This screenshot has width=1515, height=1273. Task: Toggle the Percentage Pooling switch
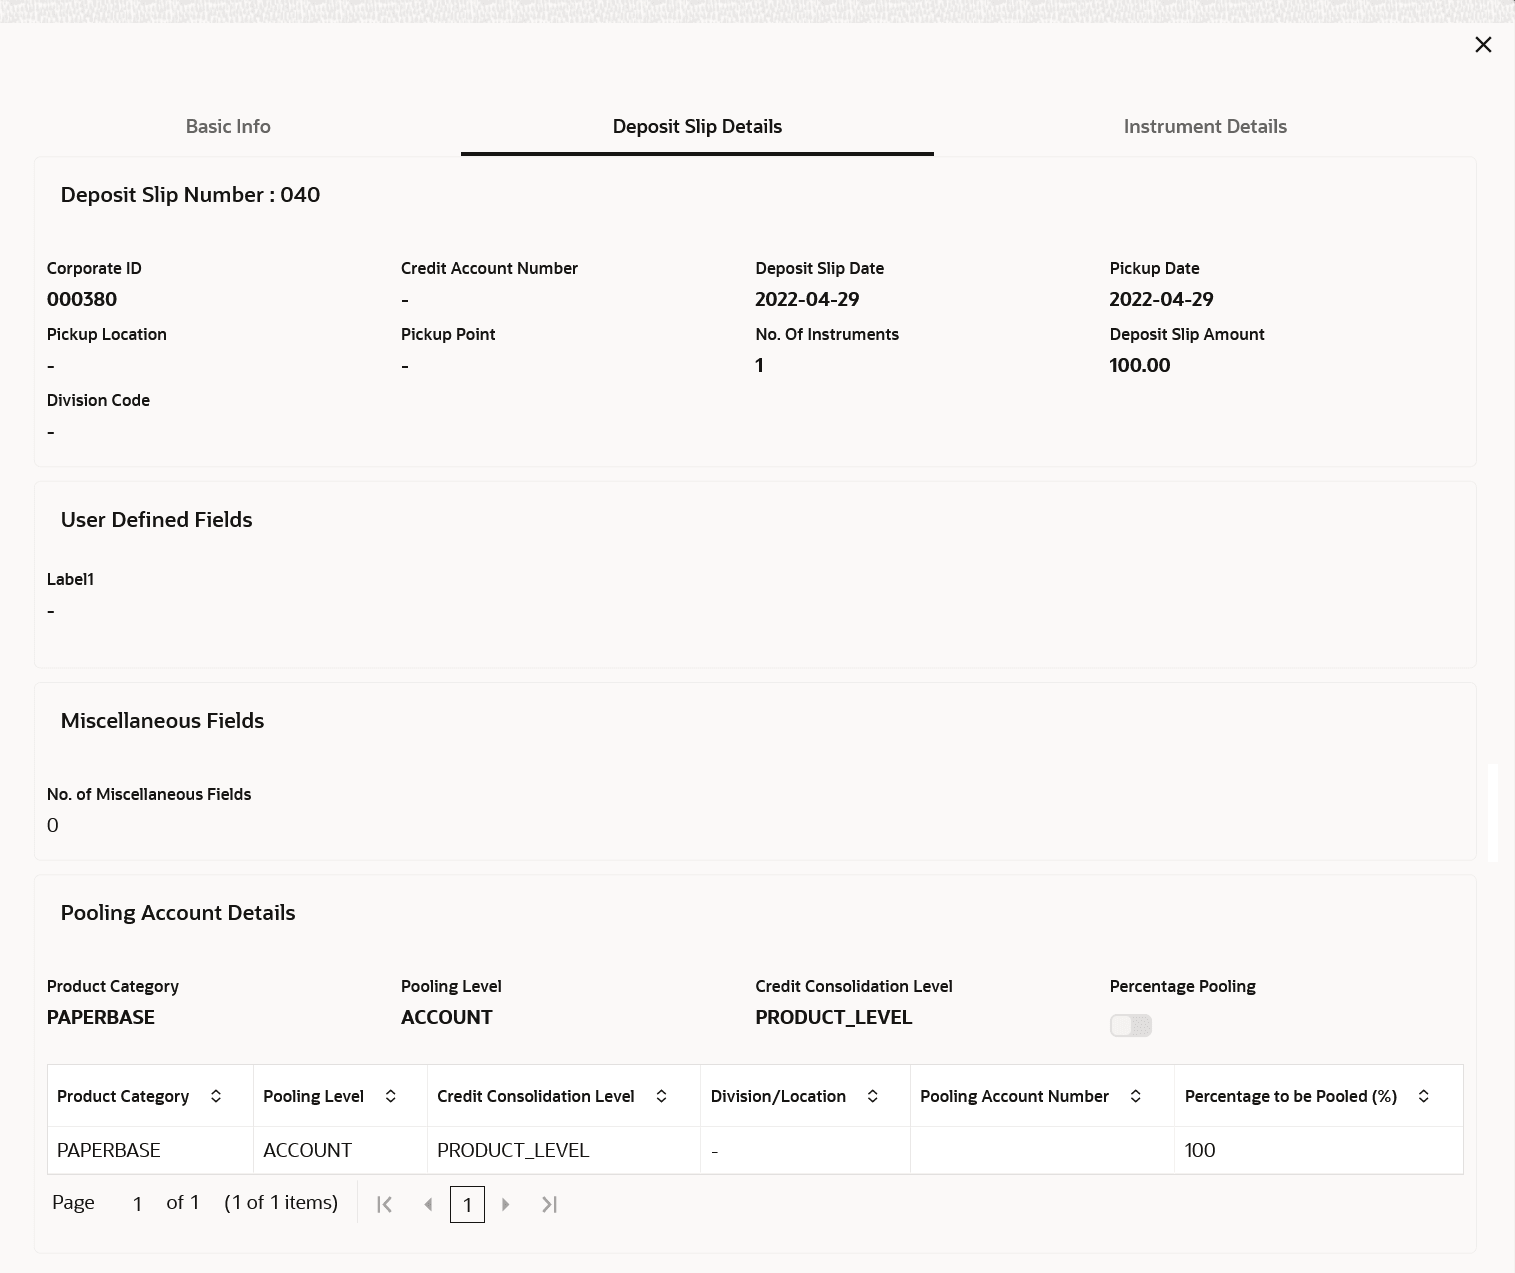tap(1130, 1026)
